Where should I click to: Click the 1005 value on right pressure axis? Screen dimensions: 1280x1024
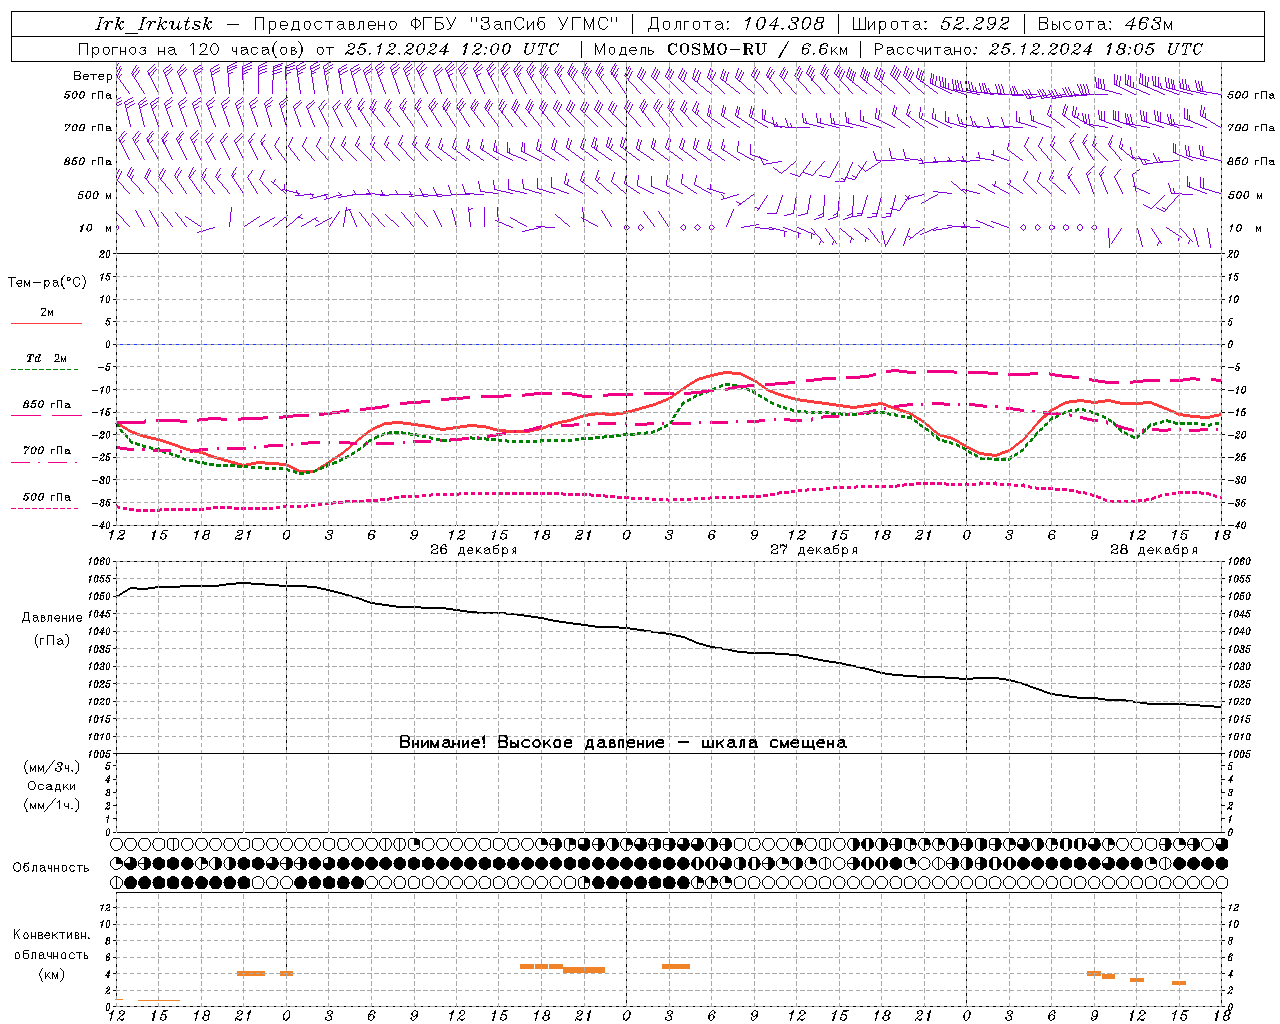(x=1239, y=754)
